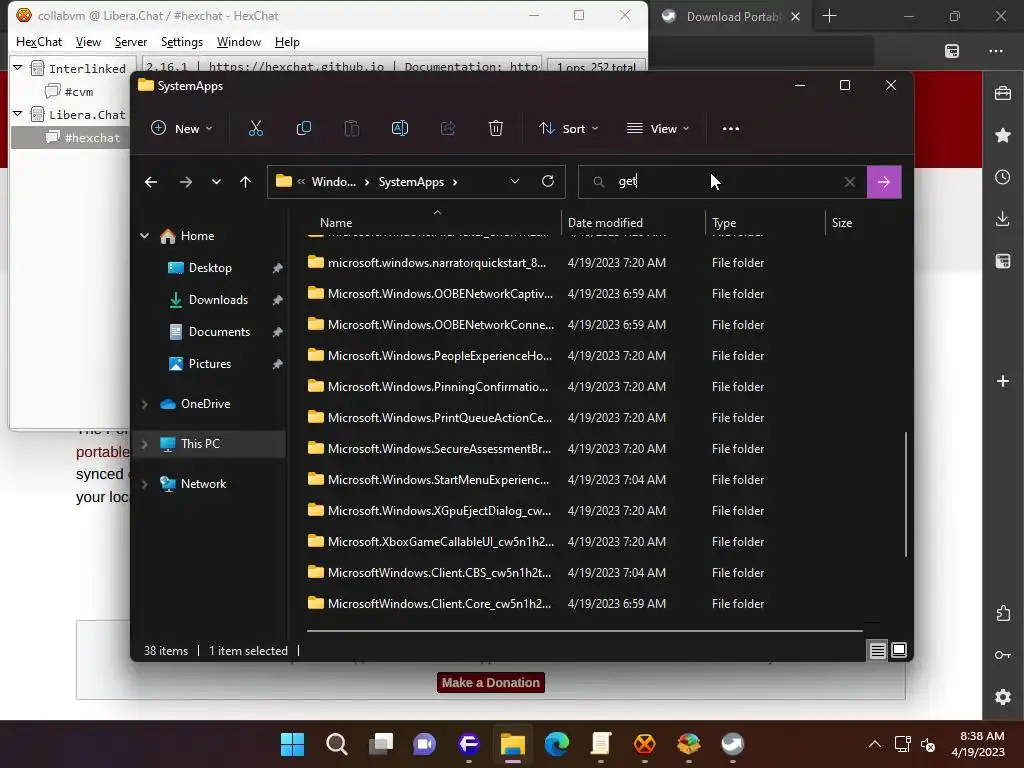Viewport: 1024px width, 768px height.
Task: Go up one folder level in Explorer
Action: pos(246,182)
